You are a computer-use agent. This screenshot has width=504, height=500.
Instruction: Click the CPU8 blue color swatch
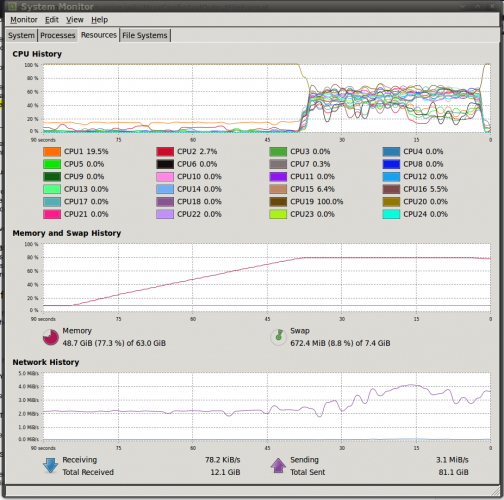coord(391,164)
